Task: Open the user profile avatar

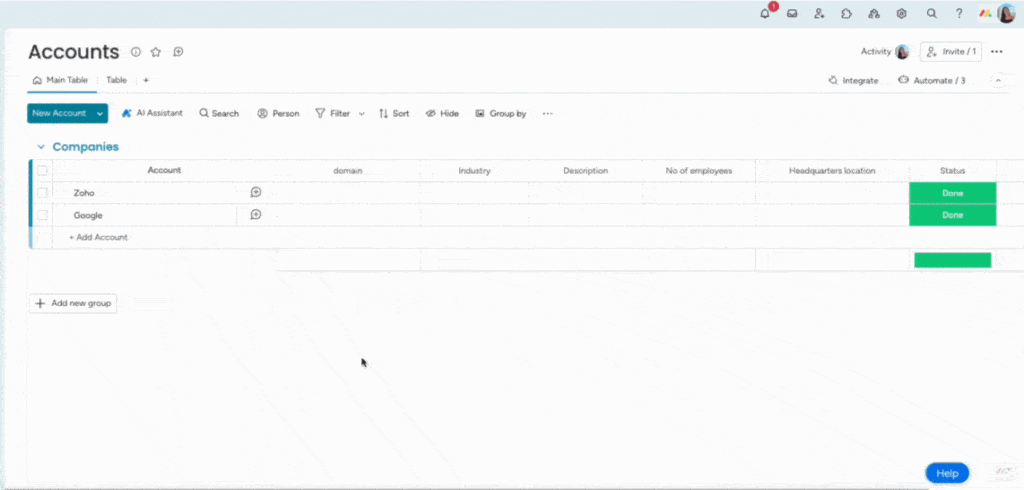Action: click(1006, 13)
